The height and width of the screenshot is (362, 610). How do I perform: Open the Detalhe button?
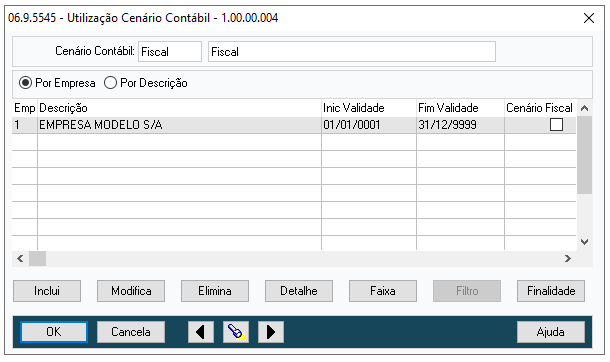pyautogui.click(x=299, y=291)
